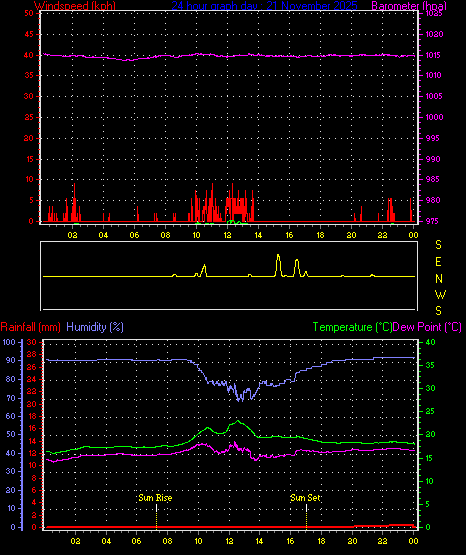466x555 pixels.
Task: Click the 16 value on the rainfall axis
Action: coord(32,428)
